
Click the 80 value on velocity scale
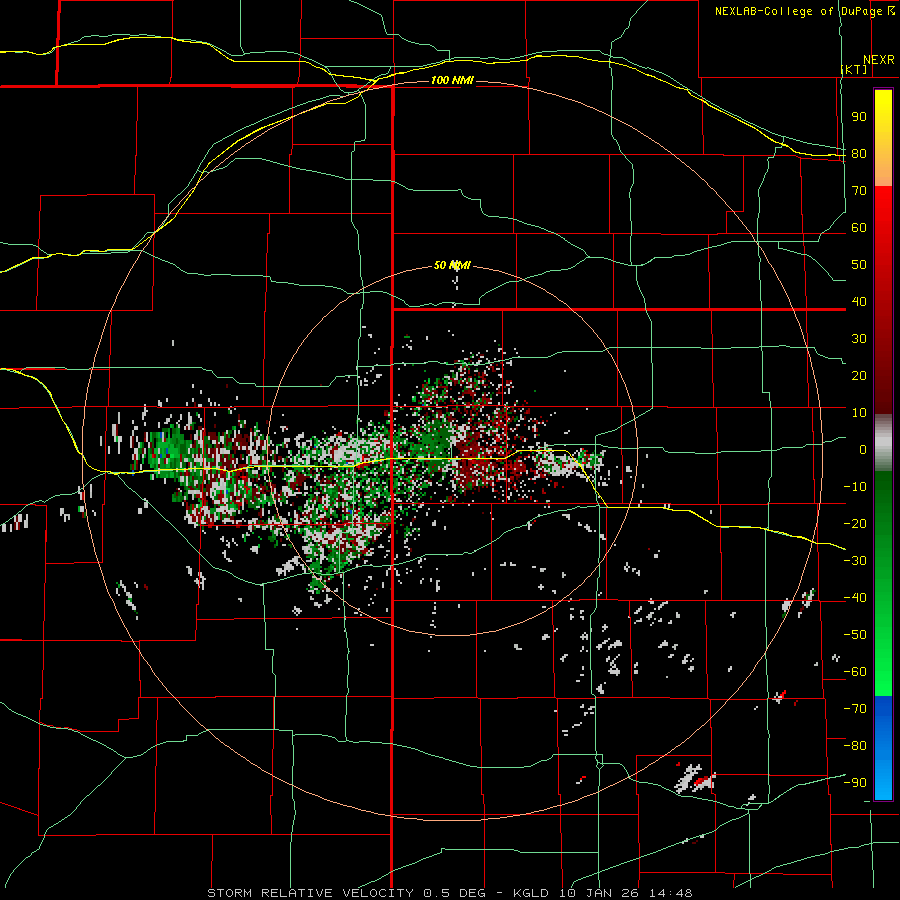859,154
